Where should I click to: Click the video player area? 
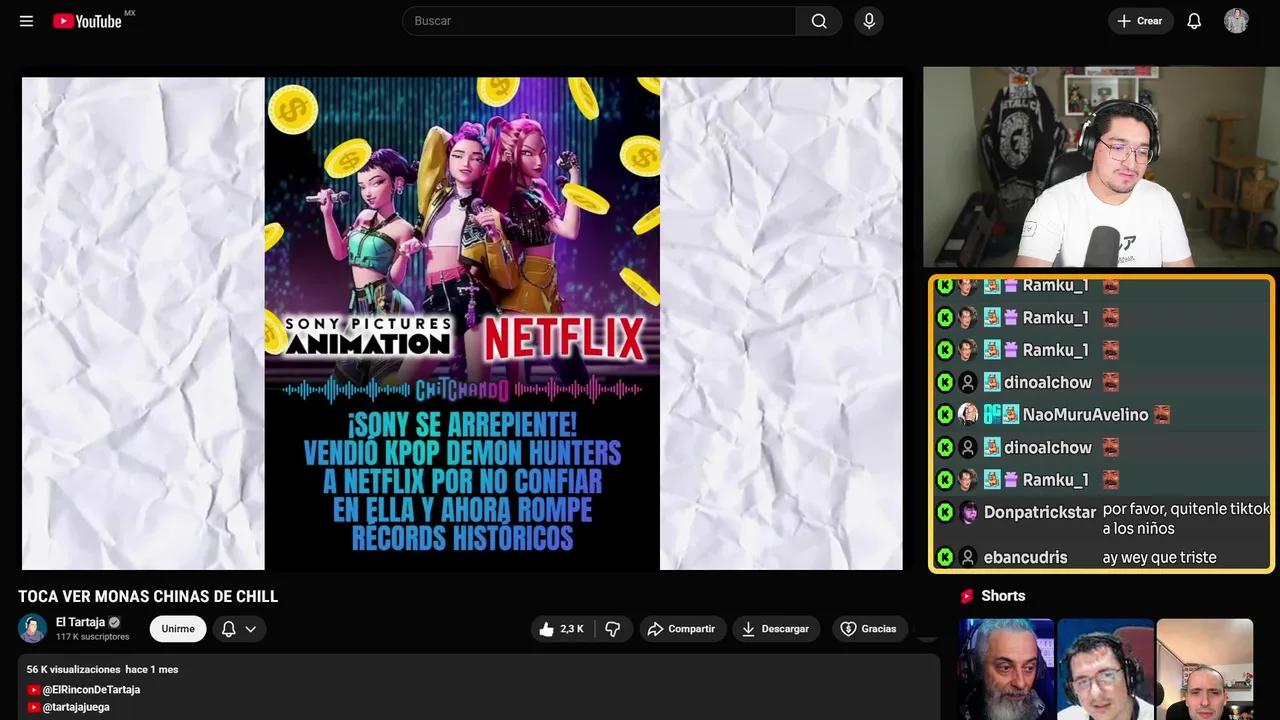coord(462,323)
